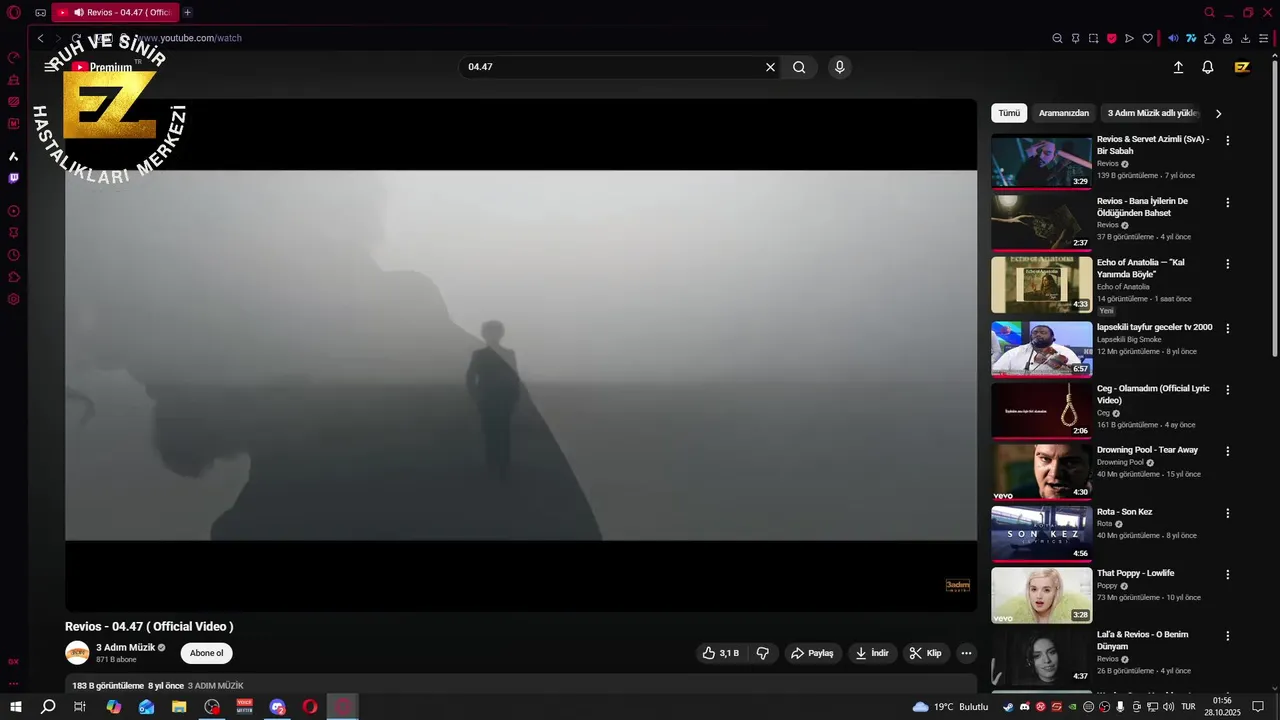Click Rota - Son Kez video title
Viewport: 1280px width, 720px height.
[x=1124, y=512]
